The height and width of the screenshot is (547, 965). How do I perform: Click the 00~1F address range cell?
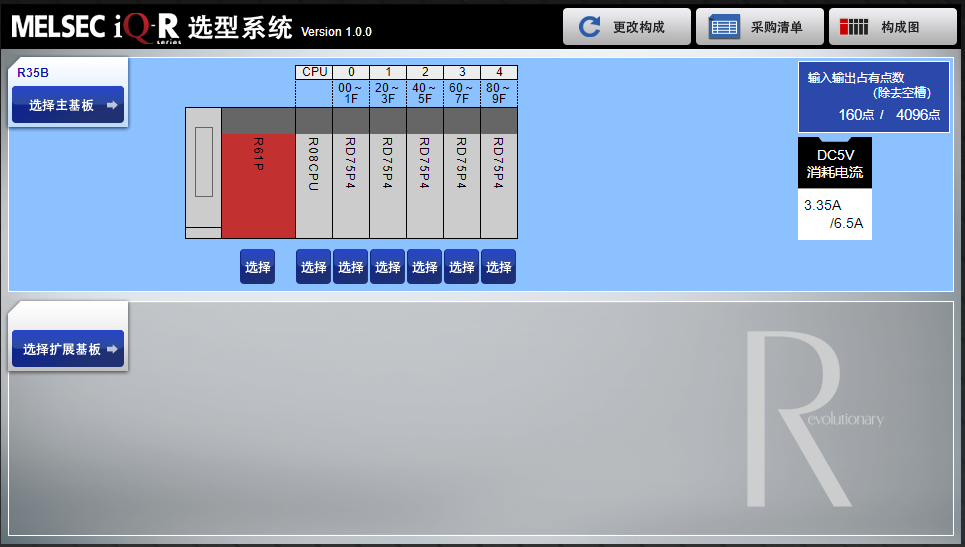click(x=351, y=93)
